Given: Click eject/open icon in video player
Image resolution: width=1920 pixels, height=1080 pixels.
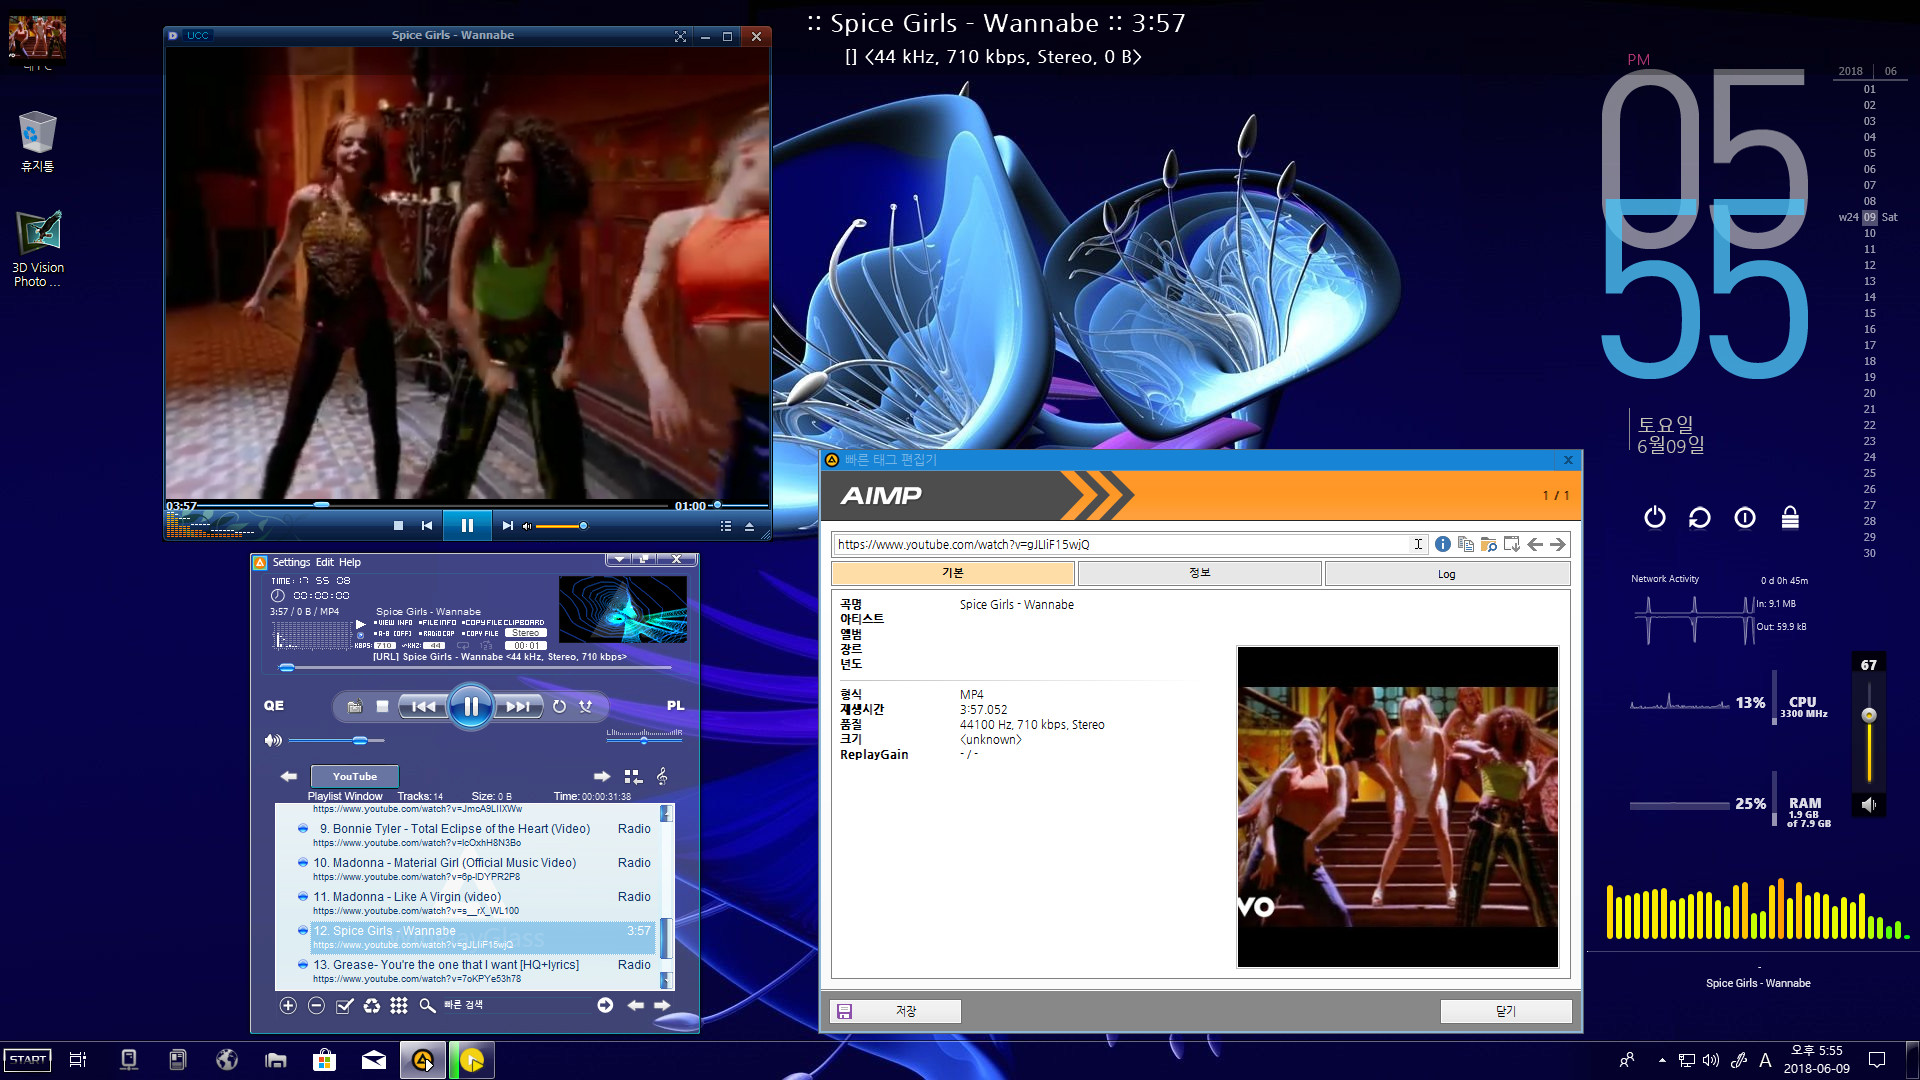Looking at the screenshot, I should pos(749,525).
